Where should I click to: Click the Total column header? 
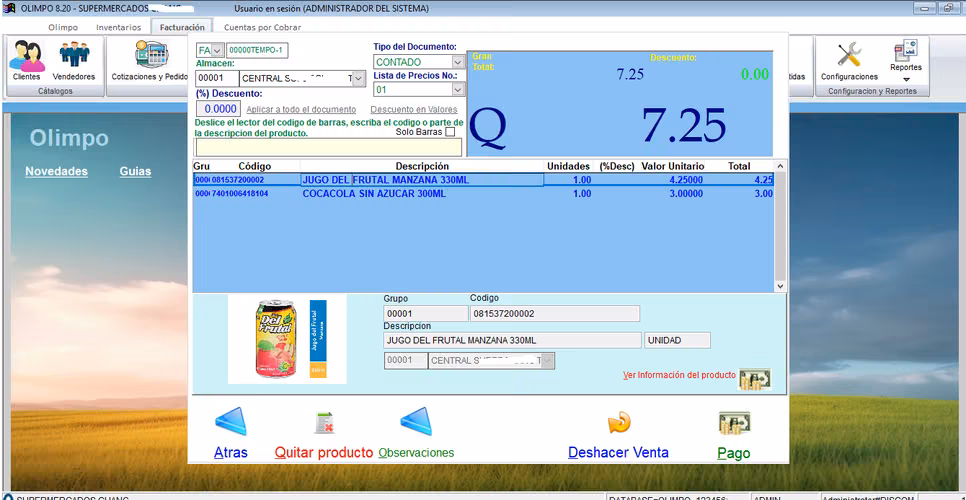coord(739,166)
